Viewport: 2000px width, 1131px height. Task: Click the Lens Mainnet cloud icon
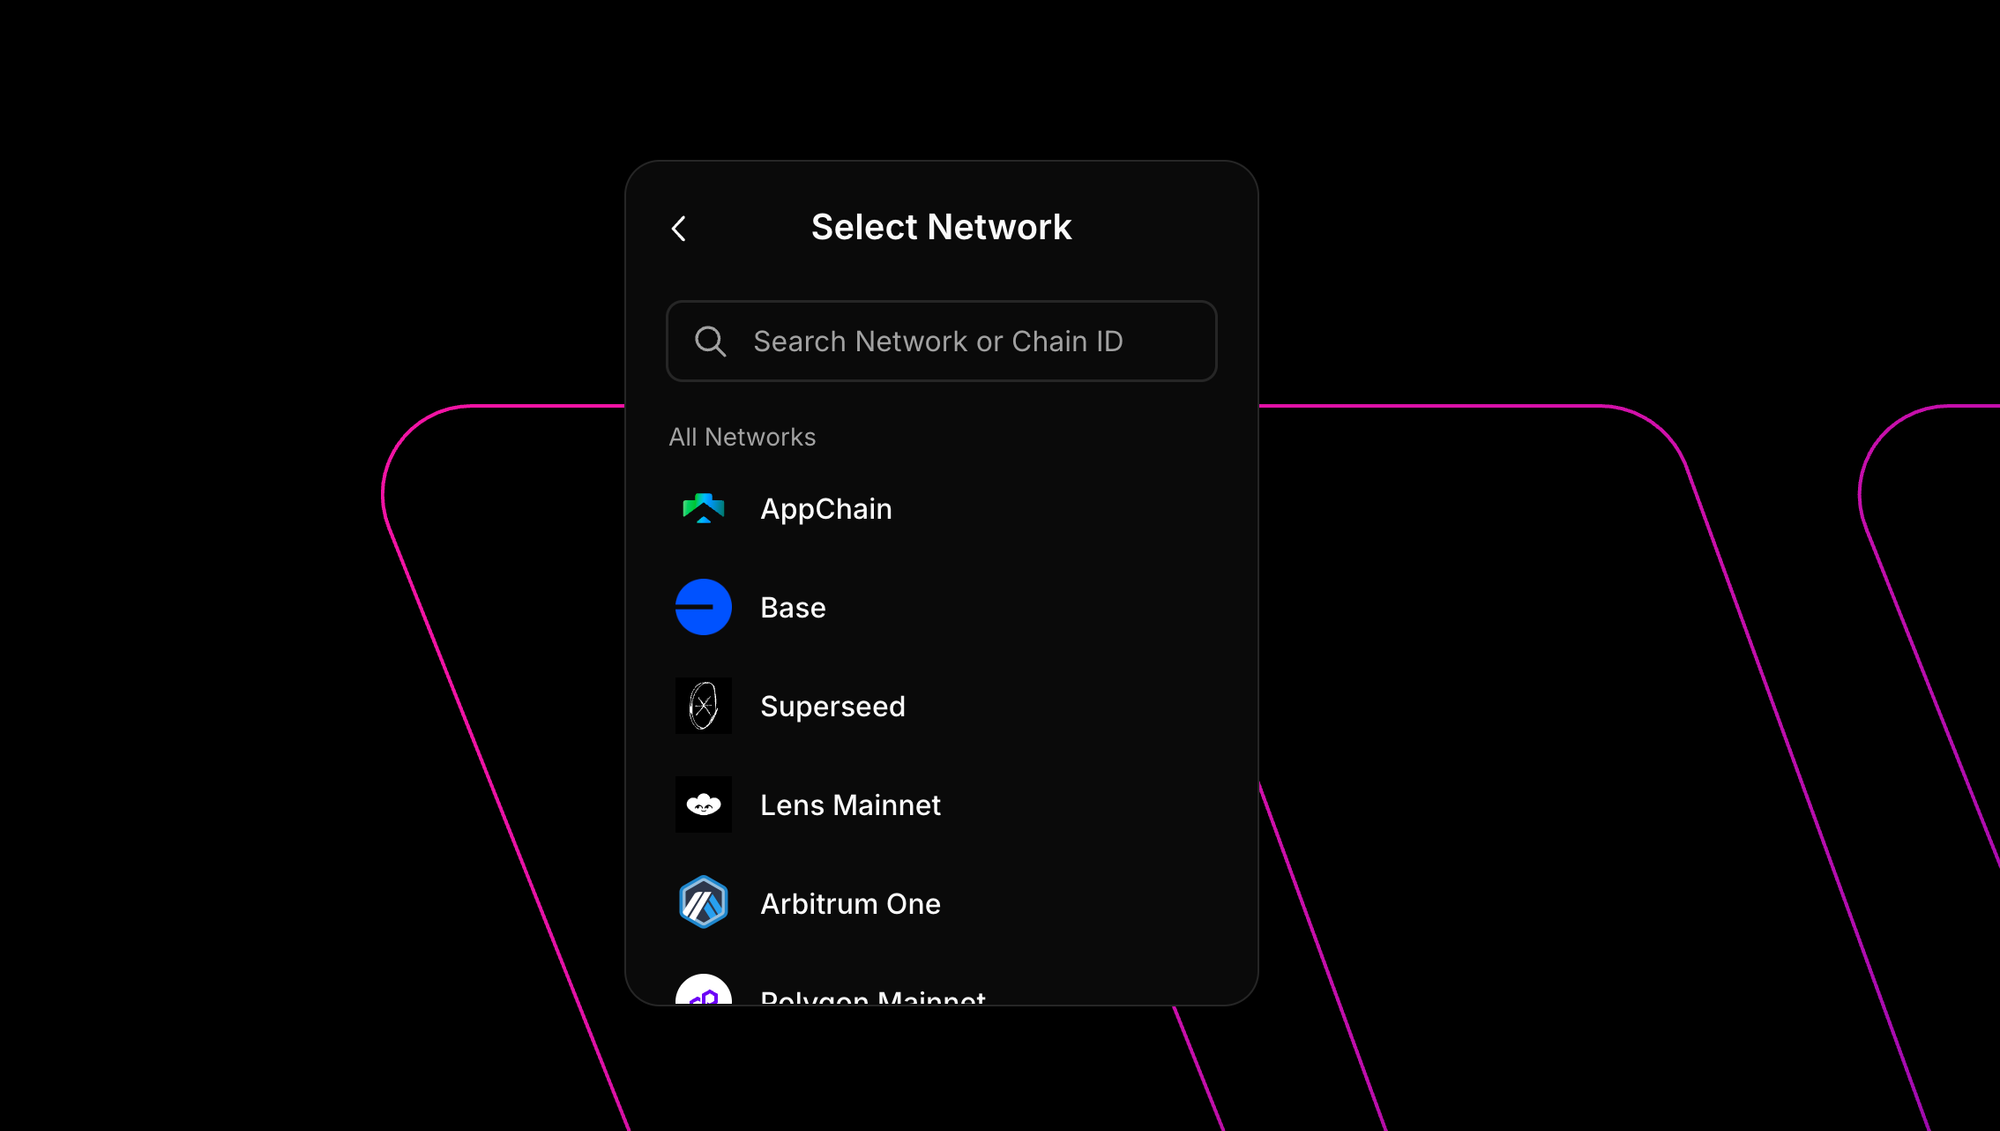tap(703, 805)
